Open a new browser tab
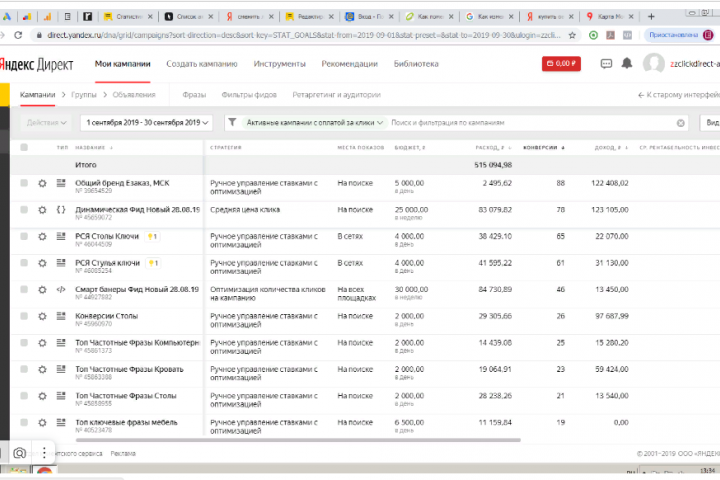The height and width of the screenshot is (480, 720). coord(651,17)
